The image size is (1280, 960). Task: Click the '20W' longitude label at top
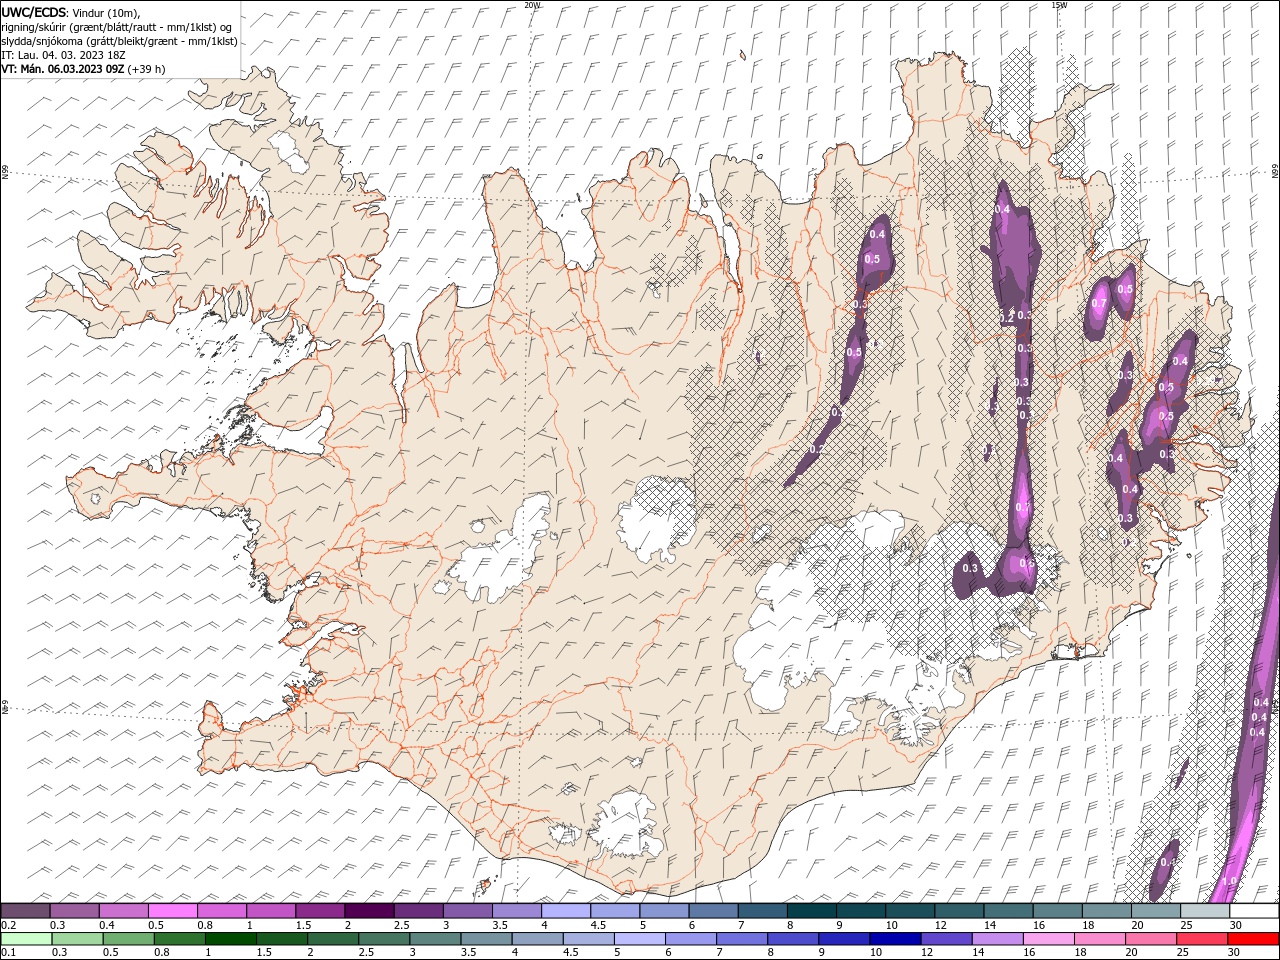[532, 4]
